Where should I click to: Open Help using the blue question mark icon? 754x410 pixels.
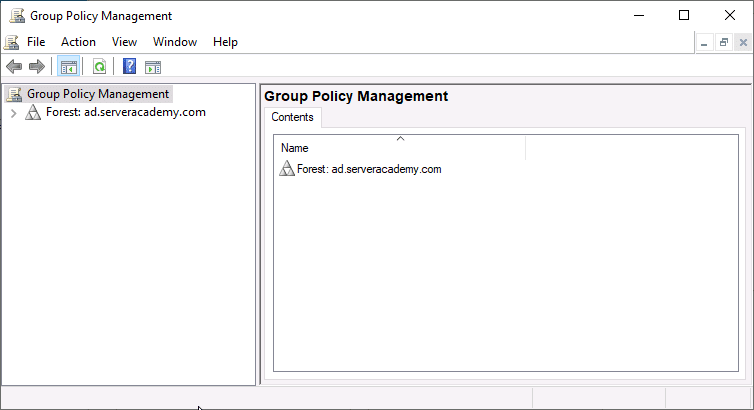coord(129,67)
